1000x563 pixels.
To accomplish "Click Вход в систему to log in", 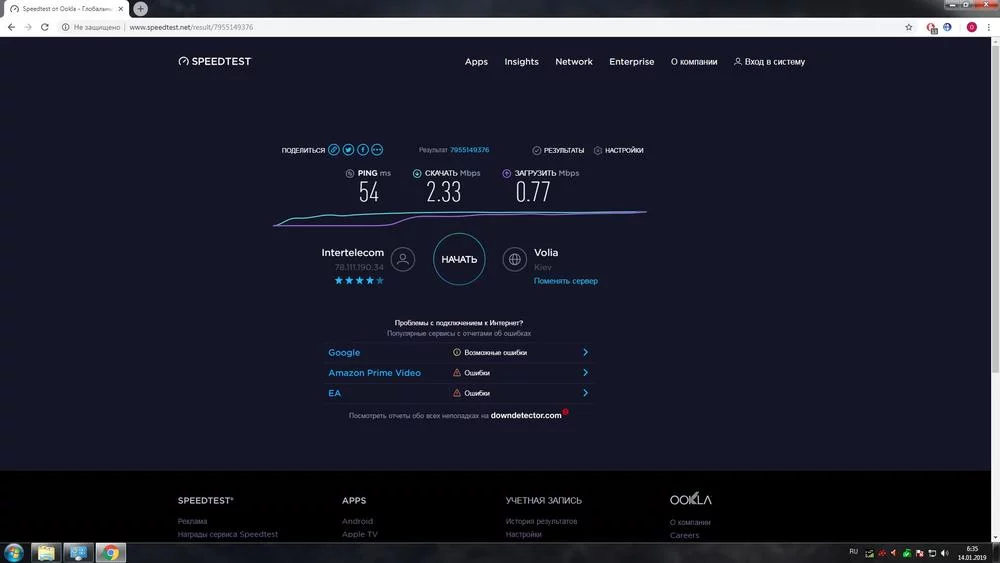I will tap(769, 62).
